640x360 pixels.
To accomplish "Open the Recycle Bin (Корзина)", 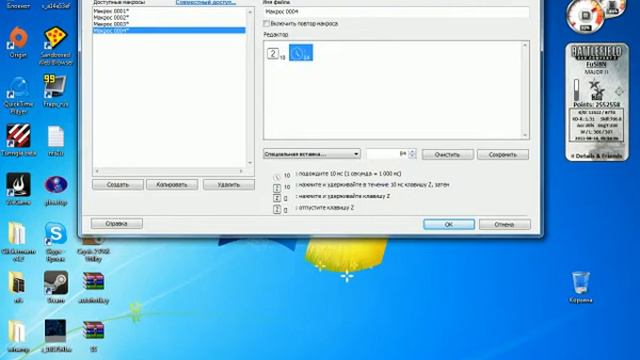I will point(580,287).
